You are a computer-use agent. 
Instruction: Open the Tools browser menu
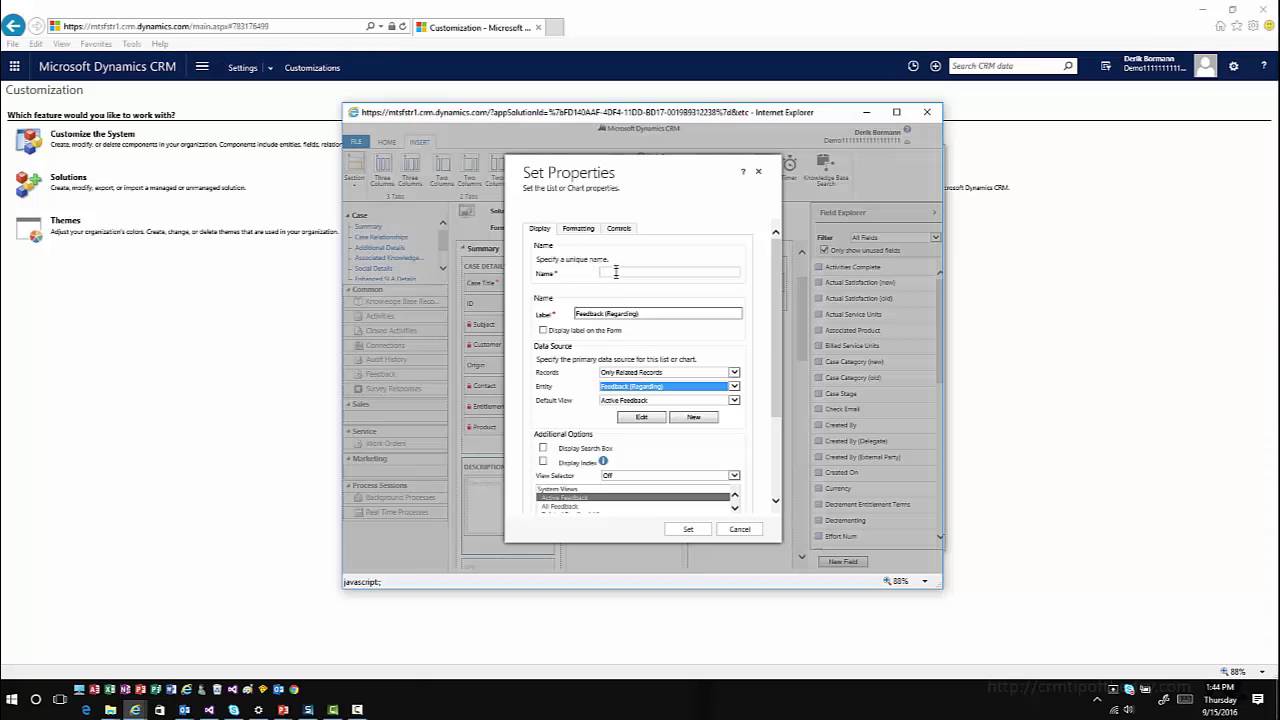click(131, 44)
